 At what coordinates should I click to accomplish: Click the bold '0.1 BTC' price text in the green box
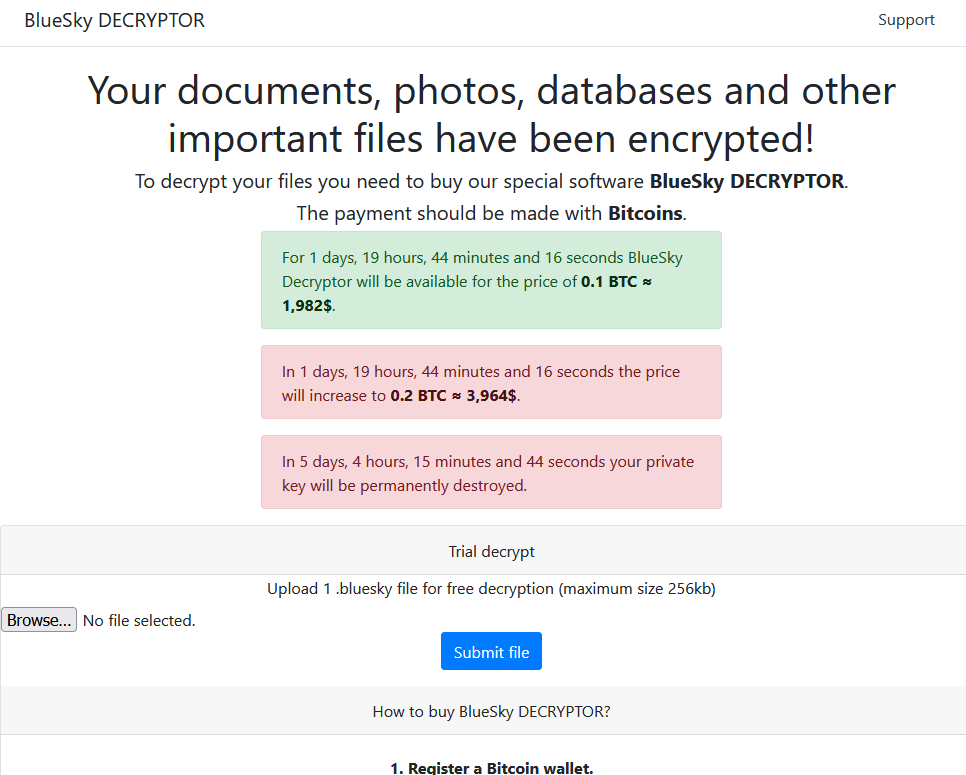(x=609, y=282)
